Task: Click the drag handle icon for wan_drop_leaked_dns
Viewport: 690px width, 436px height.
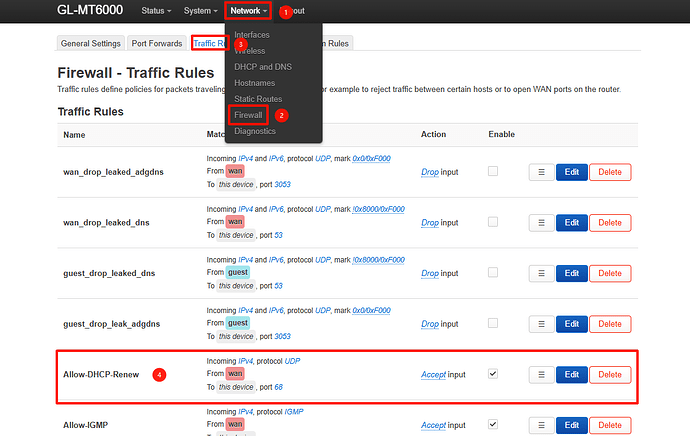Action: pyautogui.click(x=539, y=222)
